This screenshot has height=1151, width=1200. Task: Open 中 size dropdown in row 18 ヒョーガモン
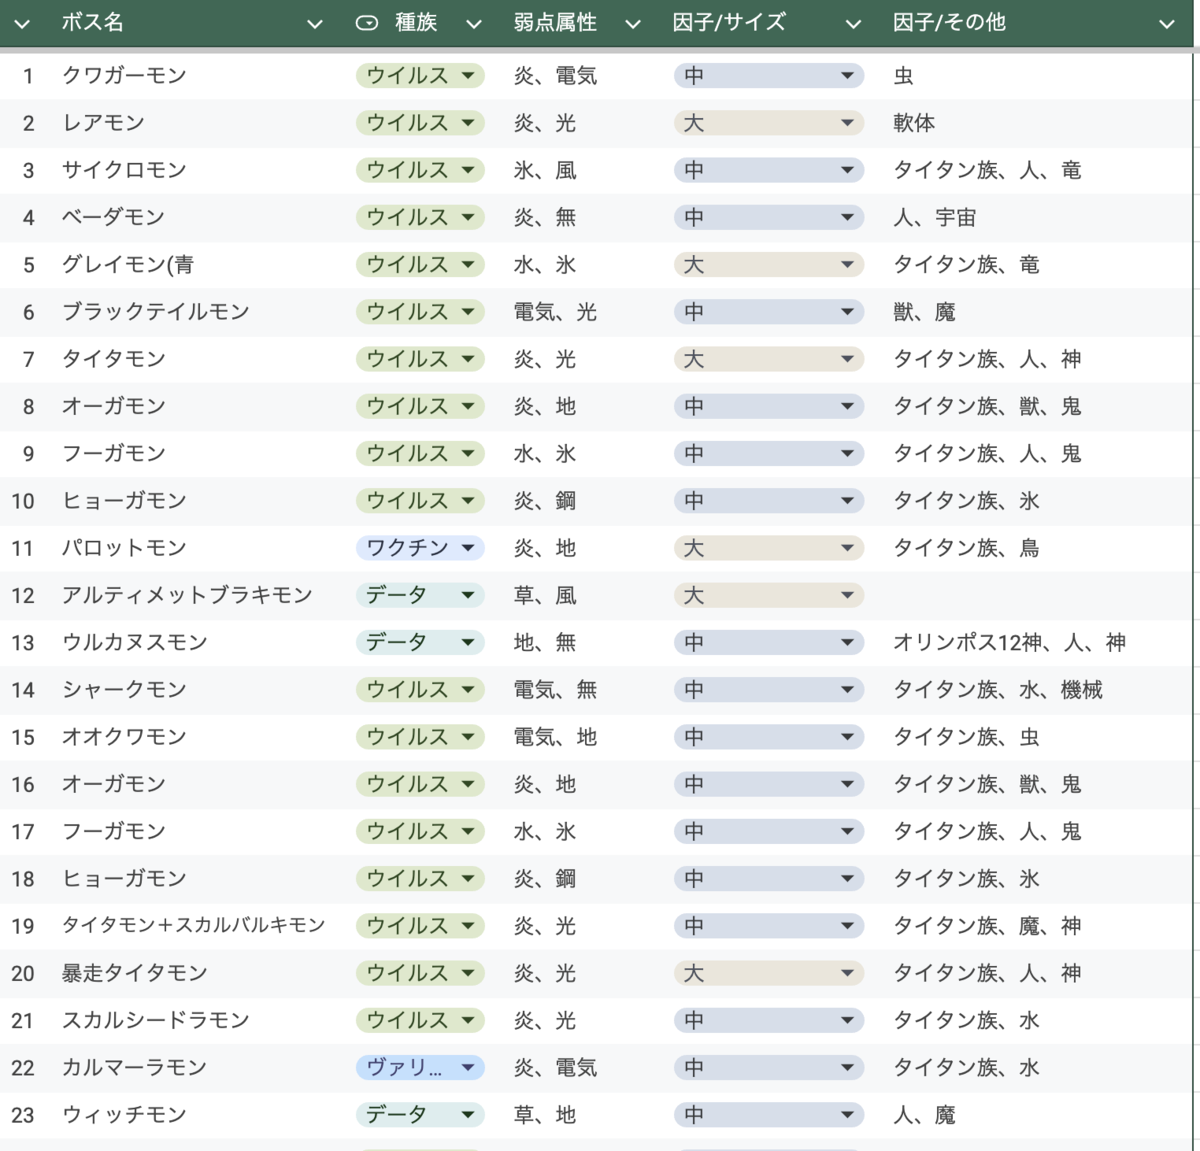(x=768, y=878)
